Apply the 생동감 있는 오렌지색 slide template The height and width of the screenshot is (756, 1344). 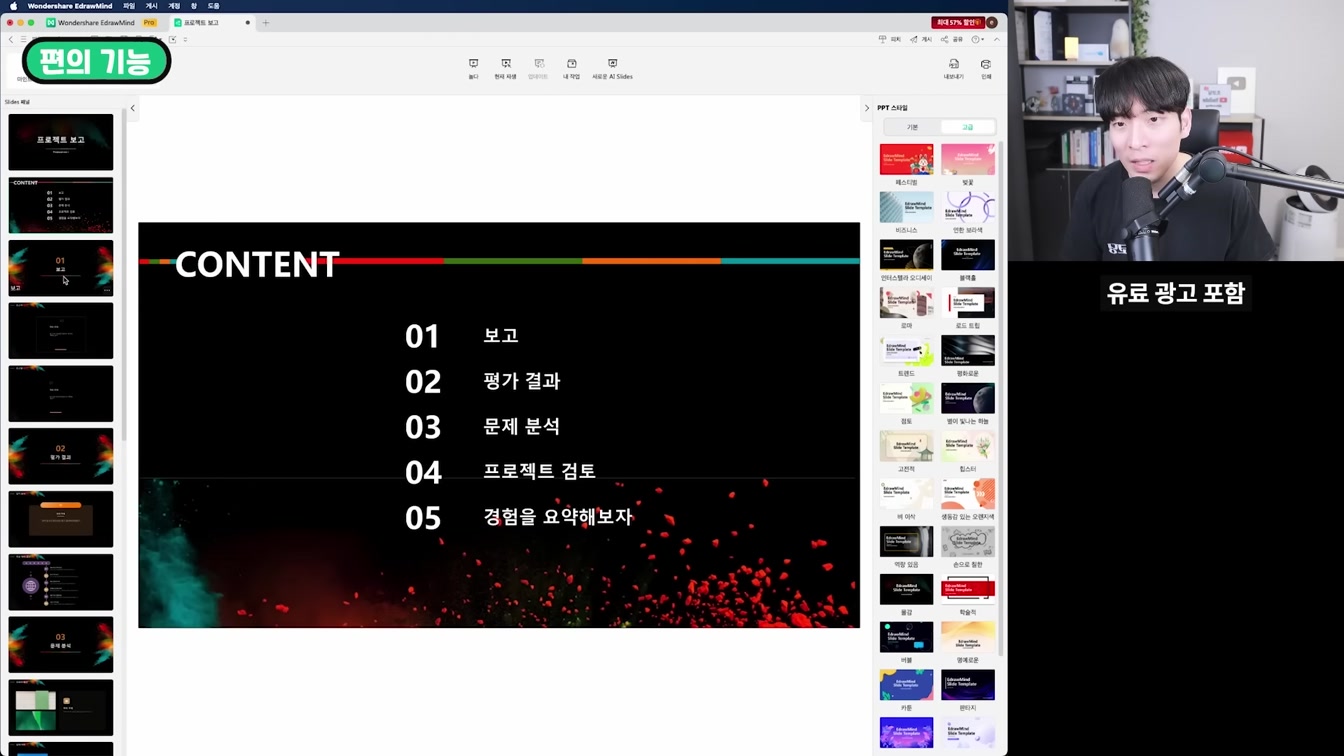(968, 494)
